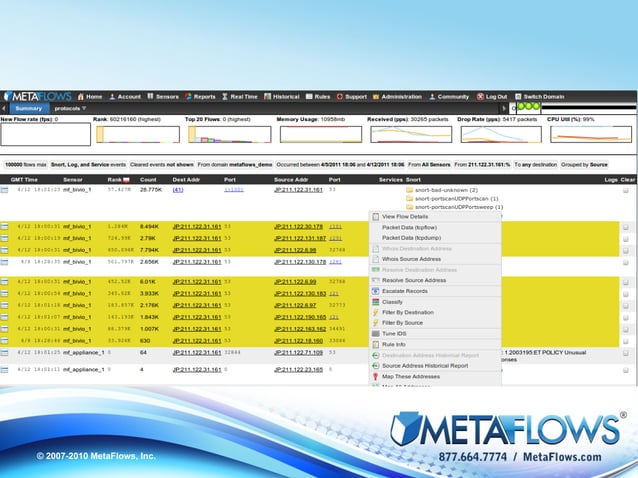The image size is (638, 478).
Task: Click the map pin icon for Map These Addresses
Action: tap(375, 377)
